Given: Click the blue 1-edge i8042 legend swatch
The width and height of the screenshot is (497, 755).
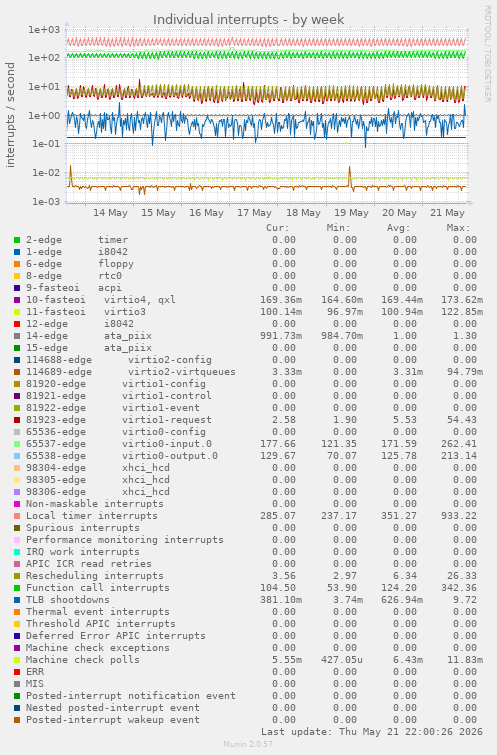Looking at the screenshot, I should tap(17, 252).
